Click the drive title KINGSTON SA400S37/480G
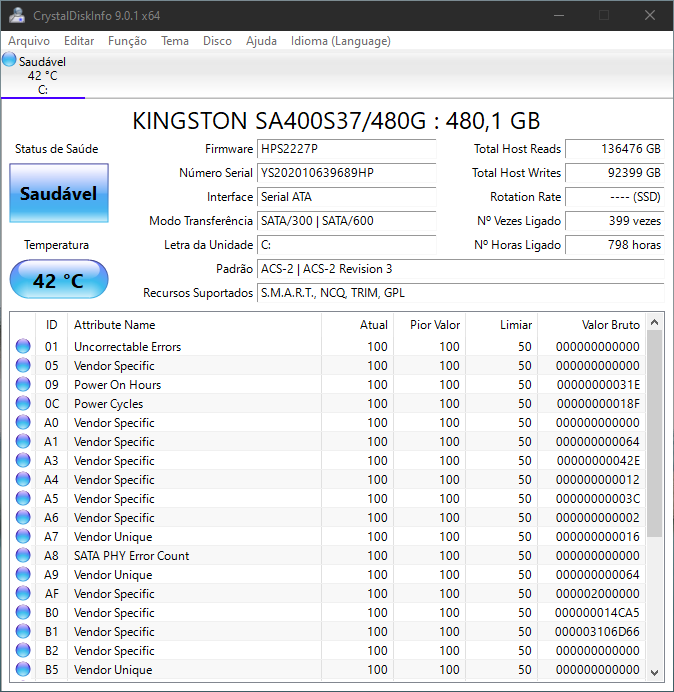Screen dimensions: 674x692 click(336, 121)
